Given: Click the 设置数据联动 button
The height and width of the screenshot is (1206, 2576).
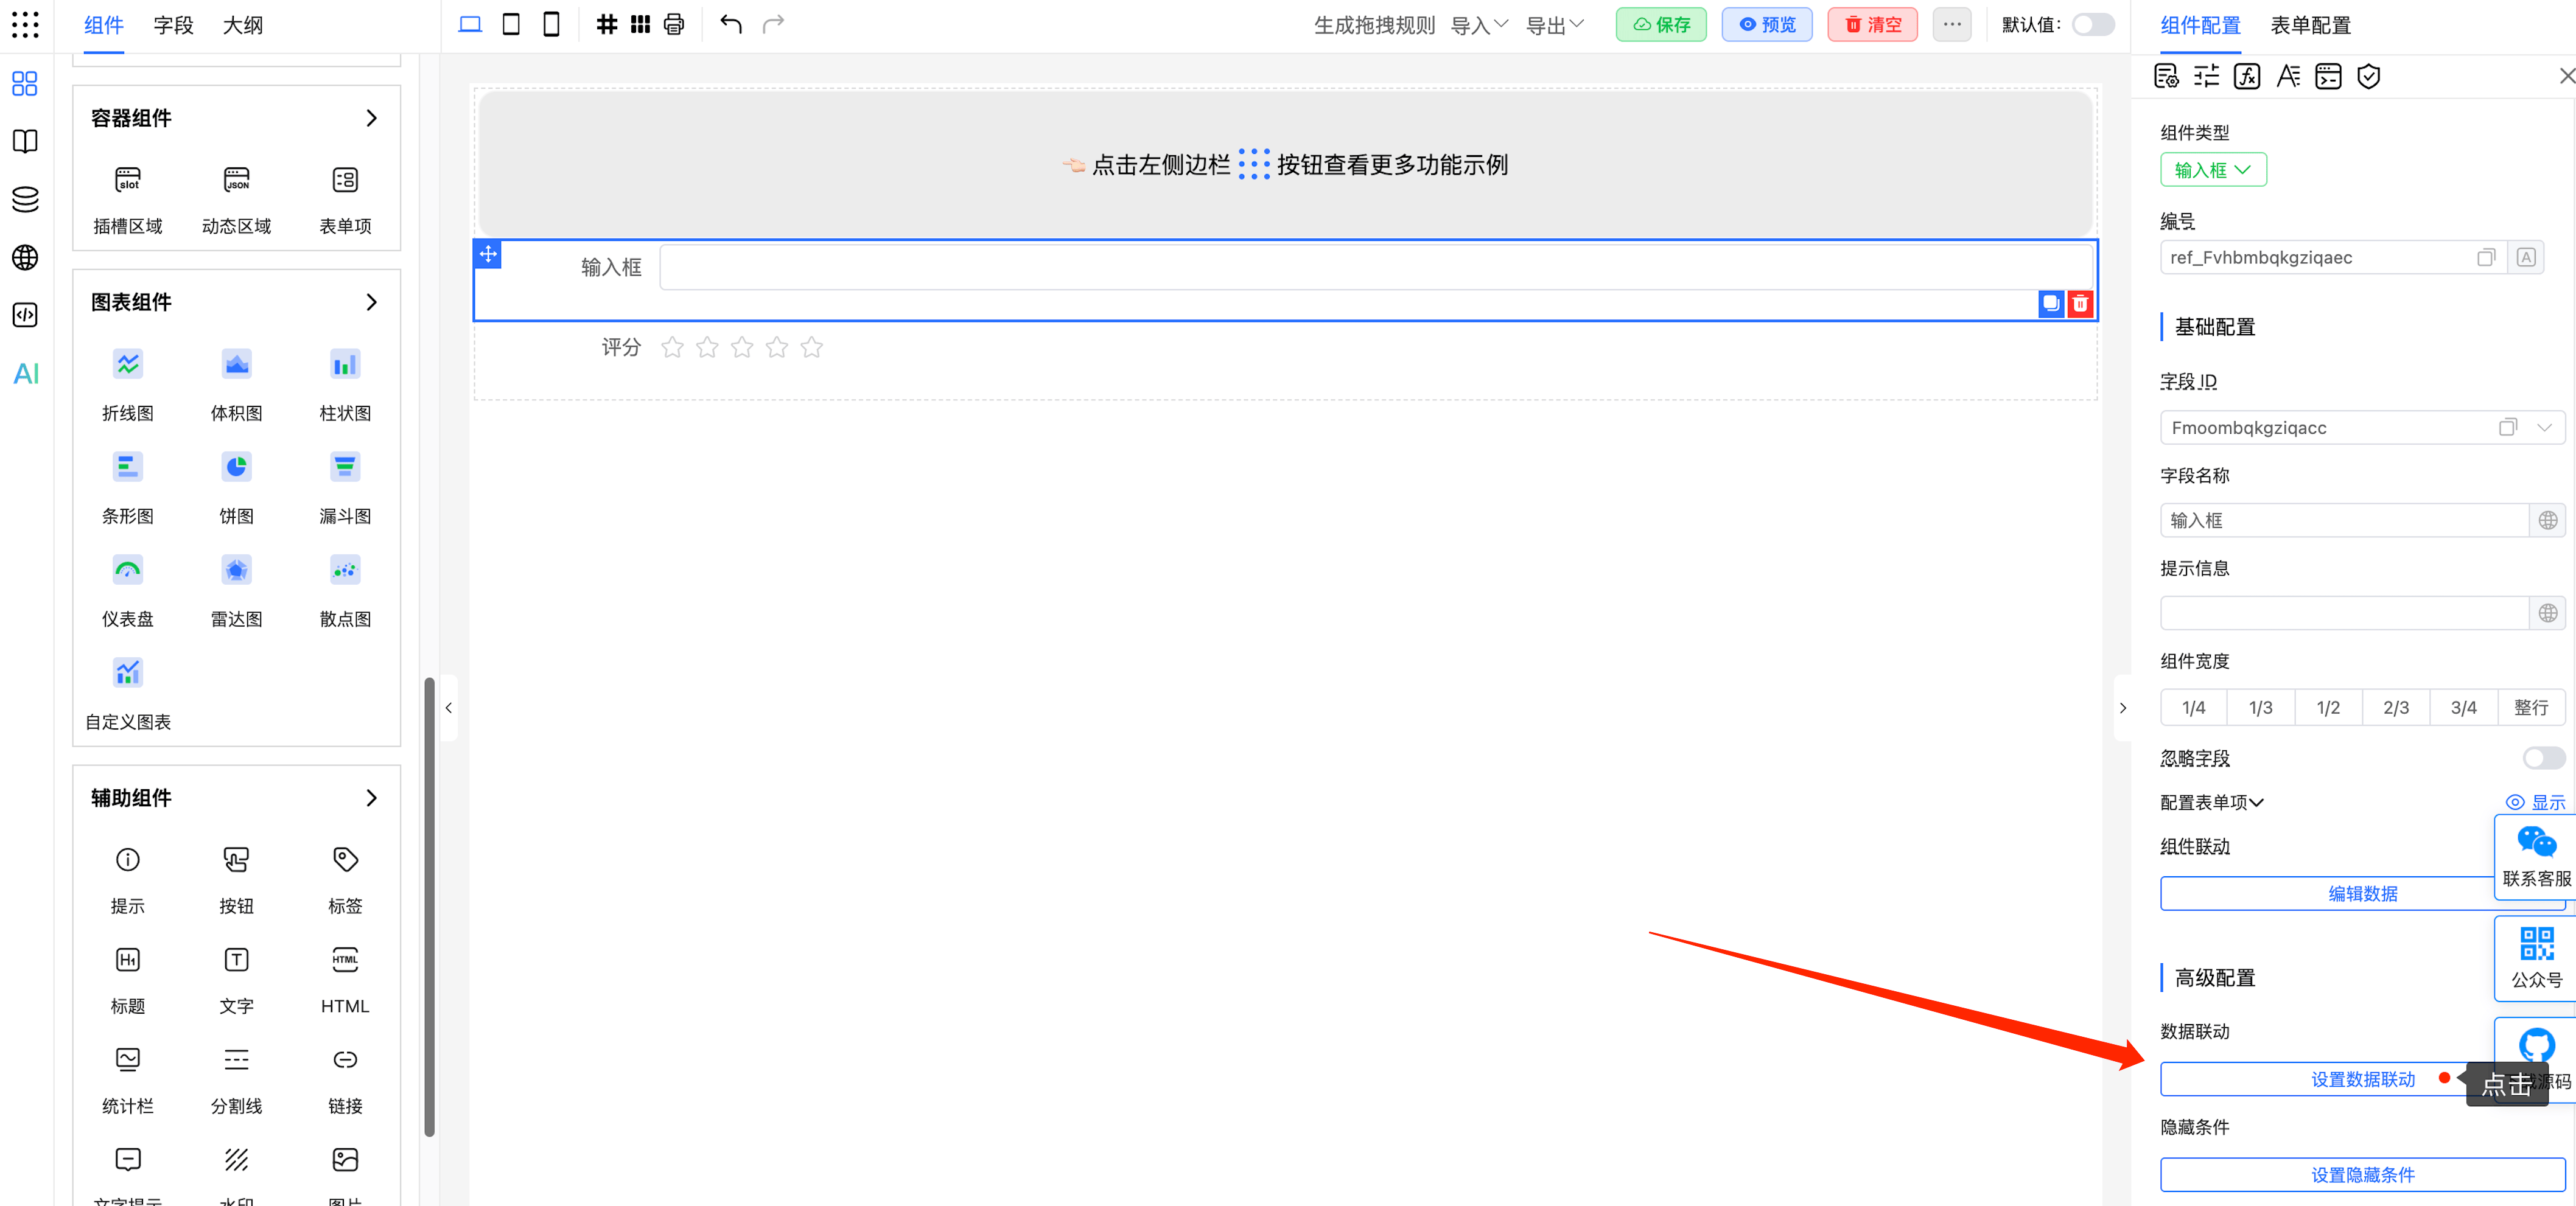Looking at the screenshot, I should click(x=2362, y=1079).
